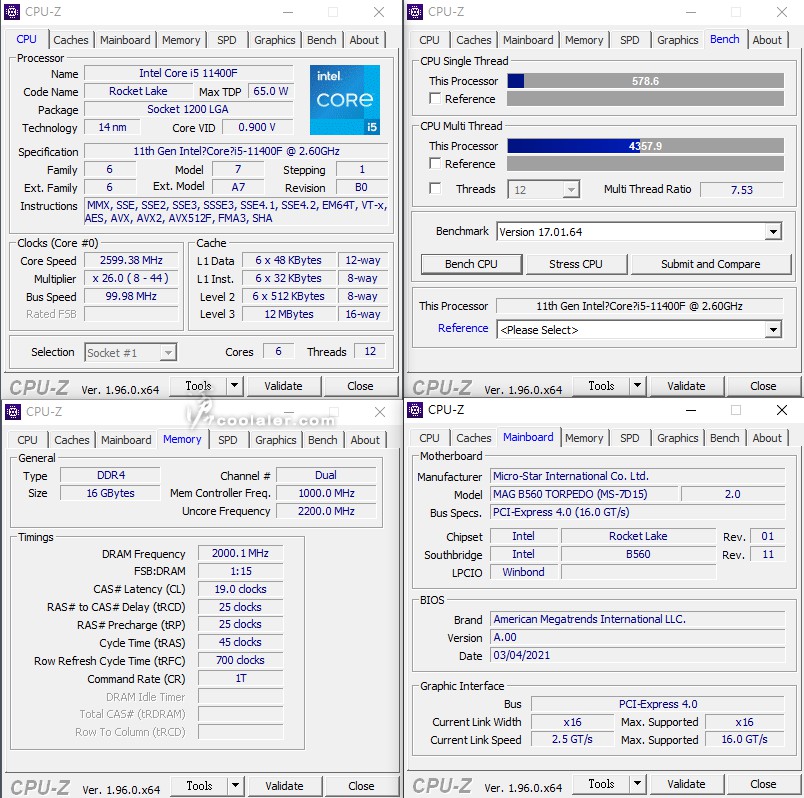Click the Stress CPU button
Viewport: 804px width, 798px height.
tap(576, 264)
